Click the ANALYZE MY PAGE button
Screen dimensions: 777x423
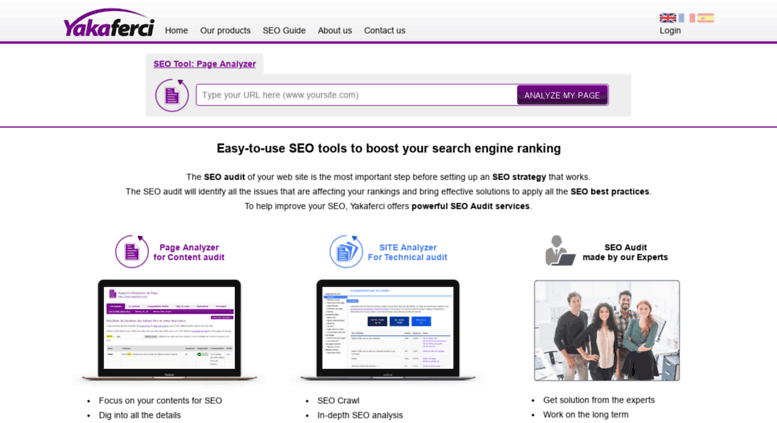coord(562,95)
